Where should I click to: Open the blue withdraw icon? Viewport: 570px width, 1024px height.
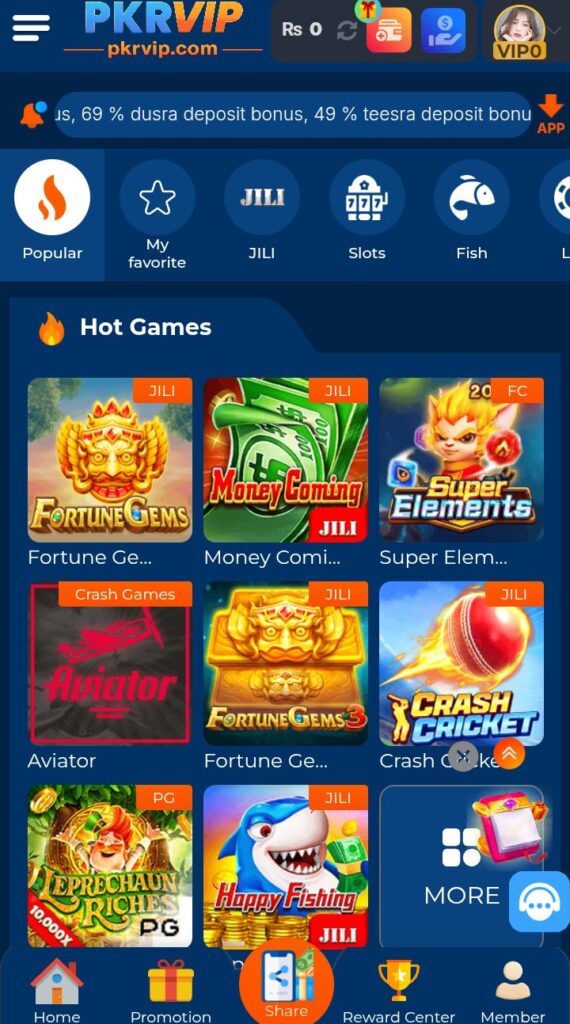[x=443, y=30]
